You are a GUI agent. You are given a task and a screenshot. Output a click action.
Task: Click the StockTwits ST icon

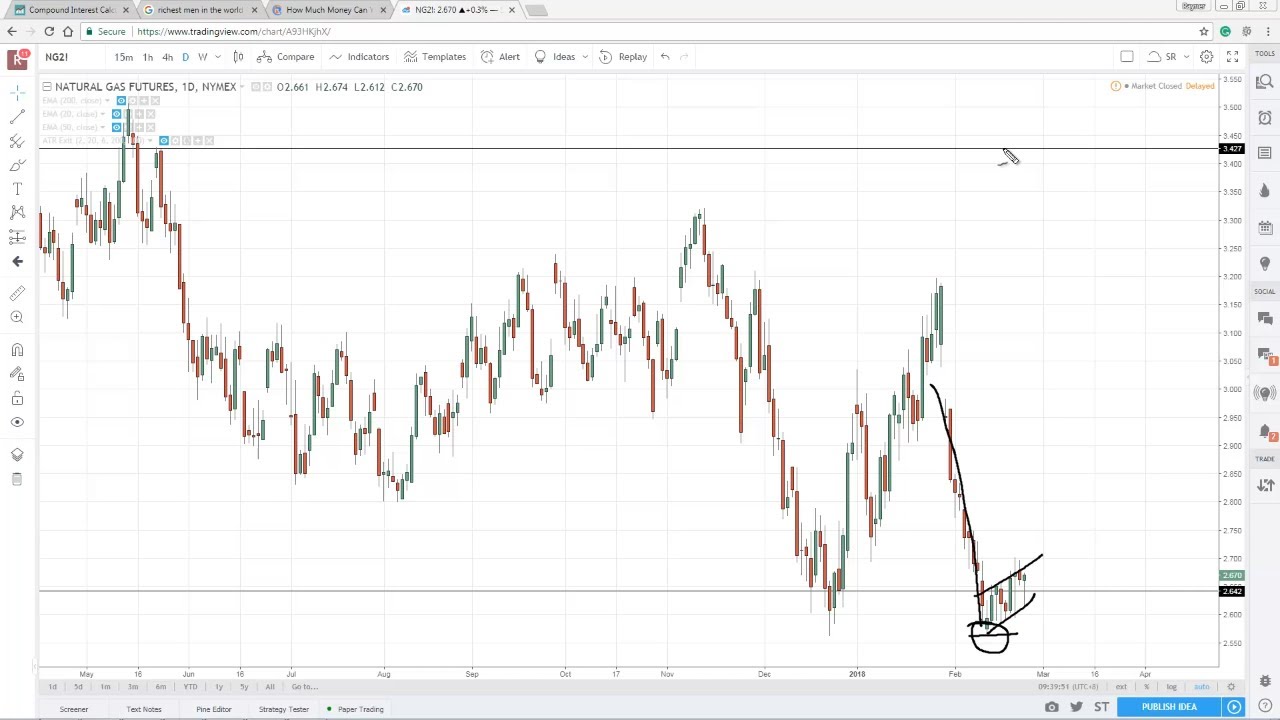pyautogui.click(x=1101, y=707)
